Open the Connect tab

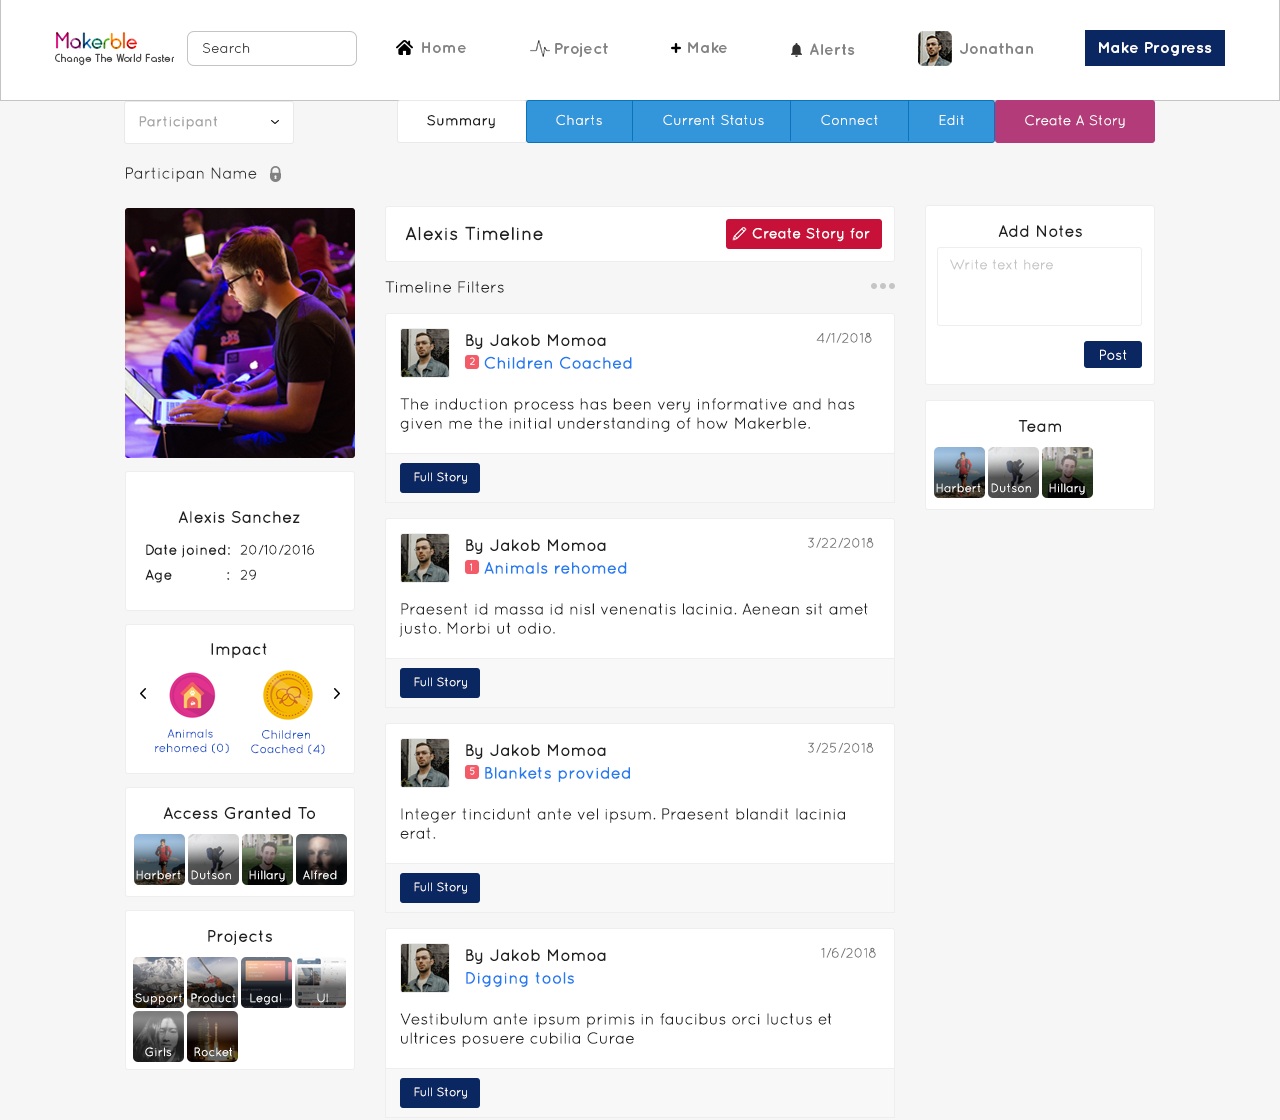849,121
